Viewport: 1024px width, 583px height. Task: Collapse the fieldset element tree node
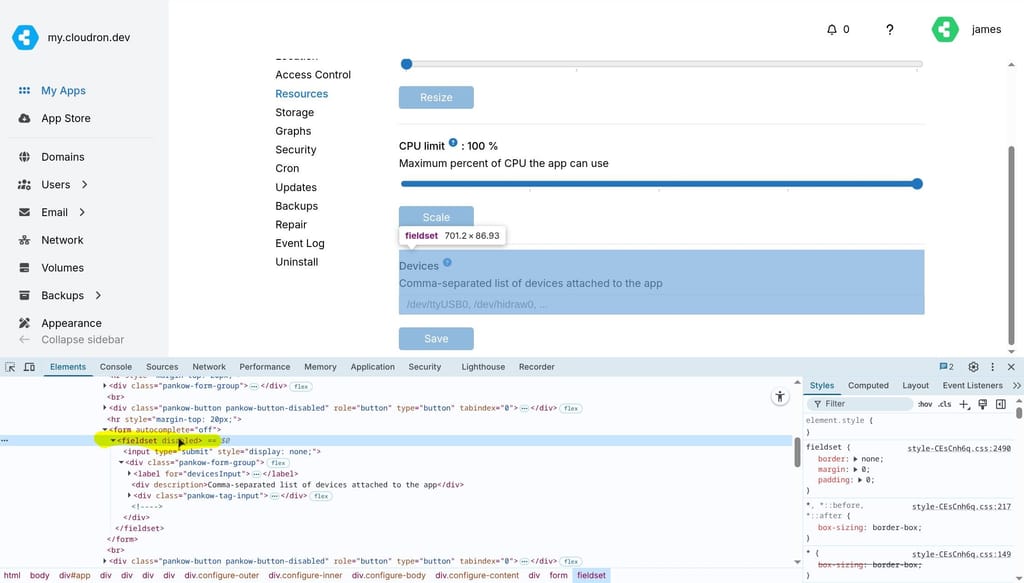[113, 441]
